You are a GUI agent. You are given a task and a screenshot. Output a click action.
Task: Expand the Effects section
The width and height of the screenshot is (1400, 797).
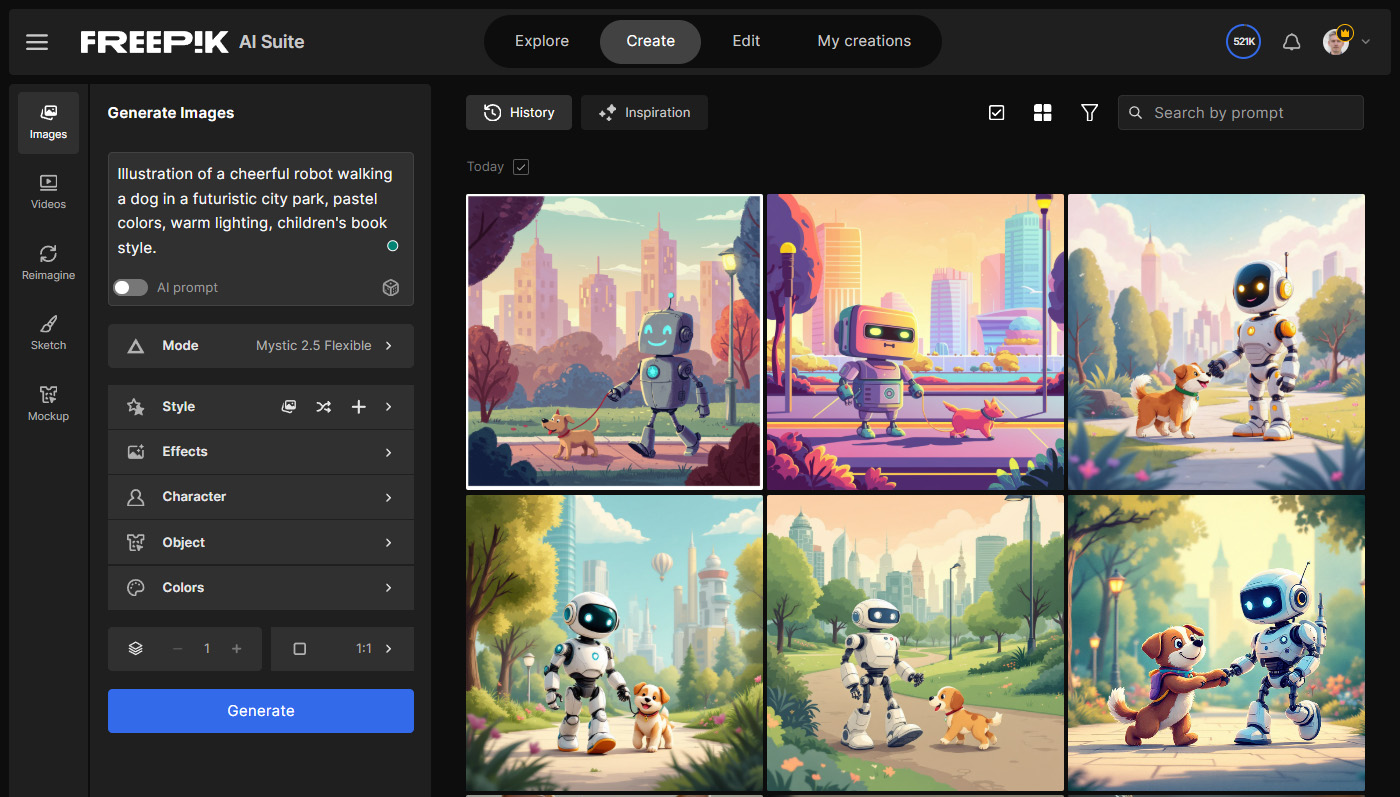261,452
